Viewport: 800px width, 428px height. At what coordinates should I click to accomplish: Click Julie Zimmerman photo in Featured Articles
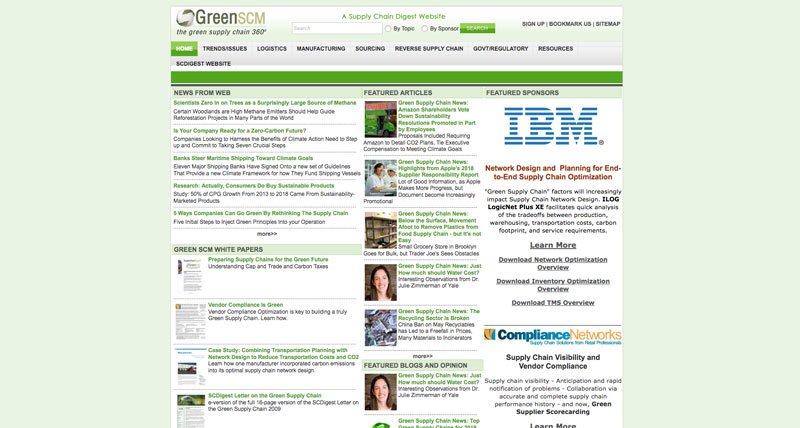coord(381,282)
